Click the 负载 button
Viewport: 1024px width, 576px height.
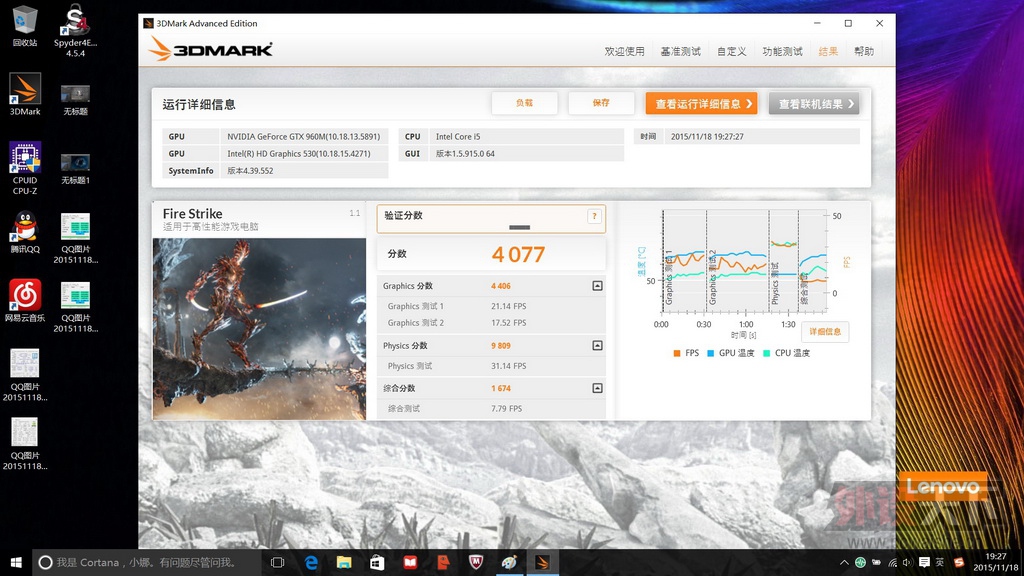[524, 103]
